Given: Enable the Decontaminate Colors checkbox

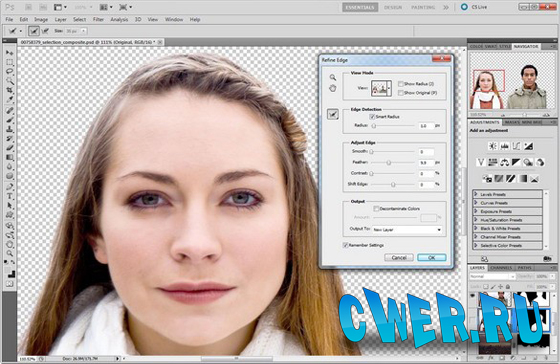Looking at the screenshot, I should coord(376,208).
